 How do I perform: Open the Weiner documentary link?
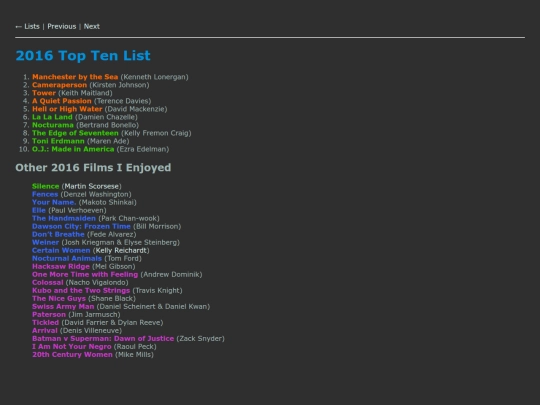(45, 242)
